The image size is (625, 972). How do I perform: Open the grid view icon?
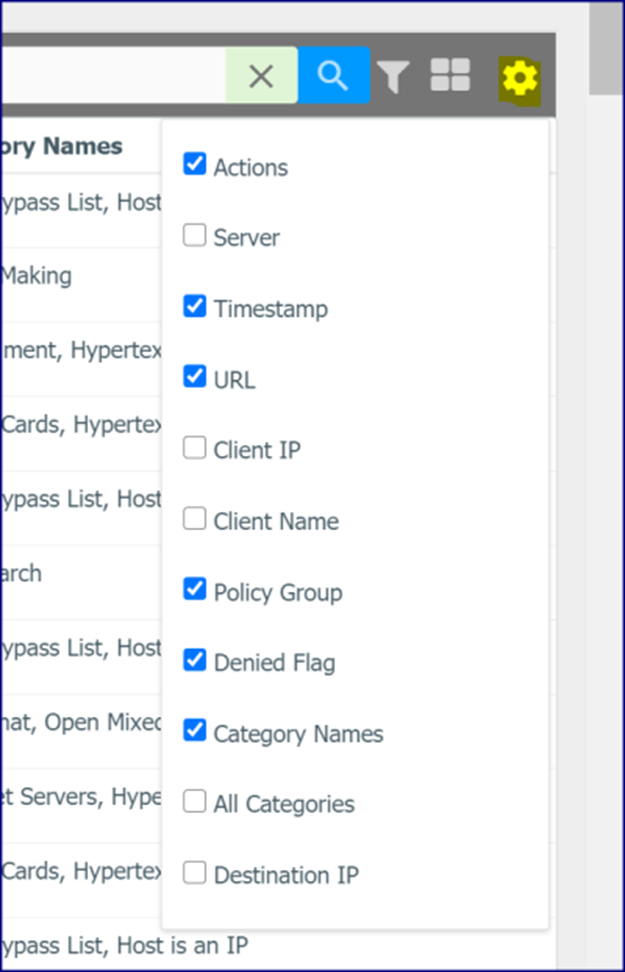(x=450, y=75)
